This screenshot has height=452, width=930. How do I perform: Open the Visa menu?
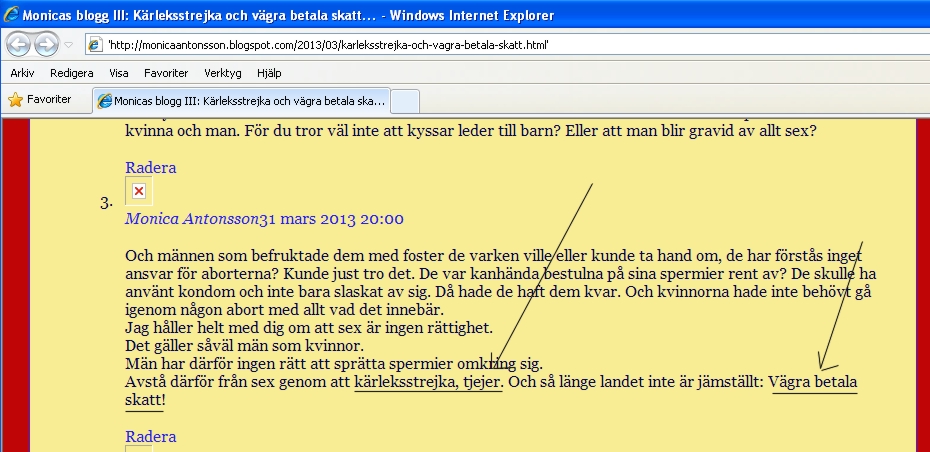click(119, 73)
